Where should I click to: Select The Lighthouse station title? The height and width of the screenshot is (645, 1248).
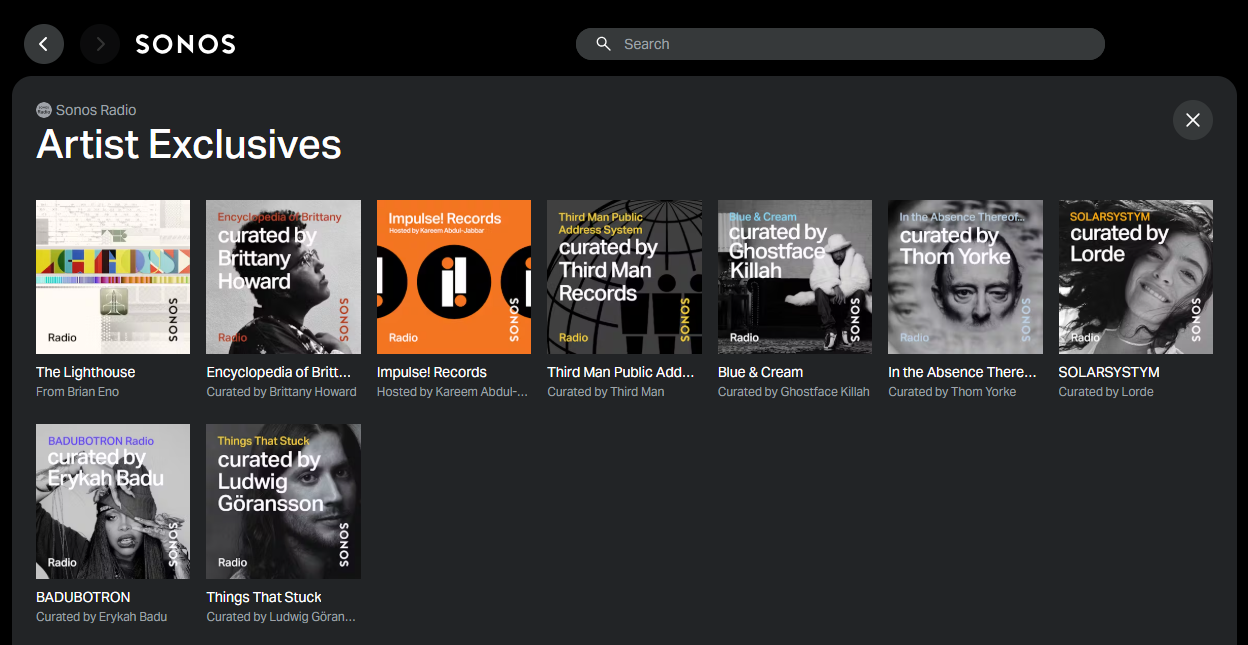[86, 372]
